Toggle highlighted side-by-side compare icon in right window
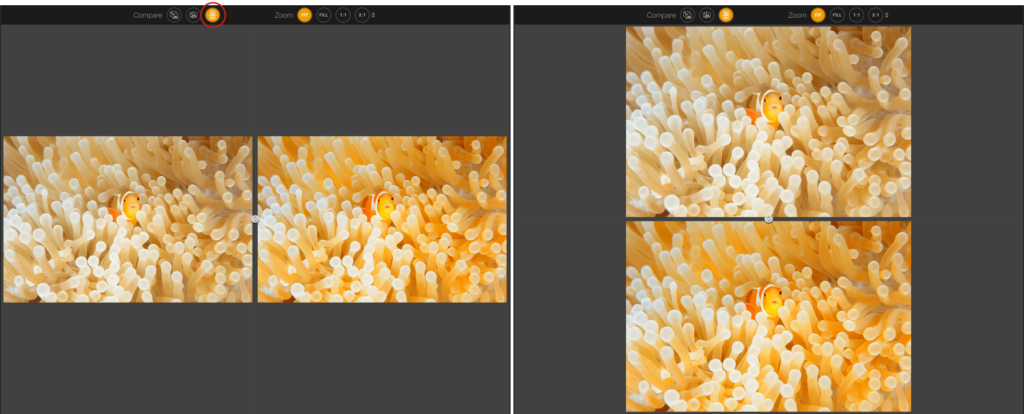This screenshot has height=414, width=1024. 726,15
